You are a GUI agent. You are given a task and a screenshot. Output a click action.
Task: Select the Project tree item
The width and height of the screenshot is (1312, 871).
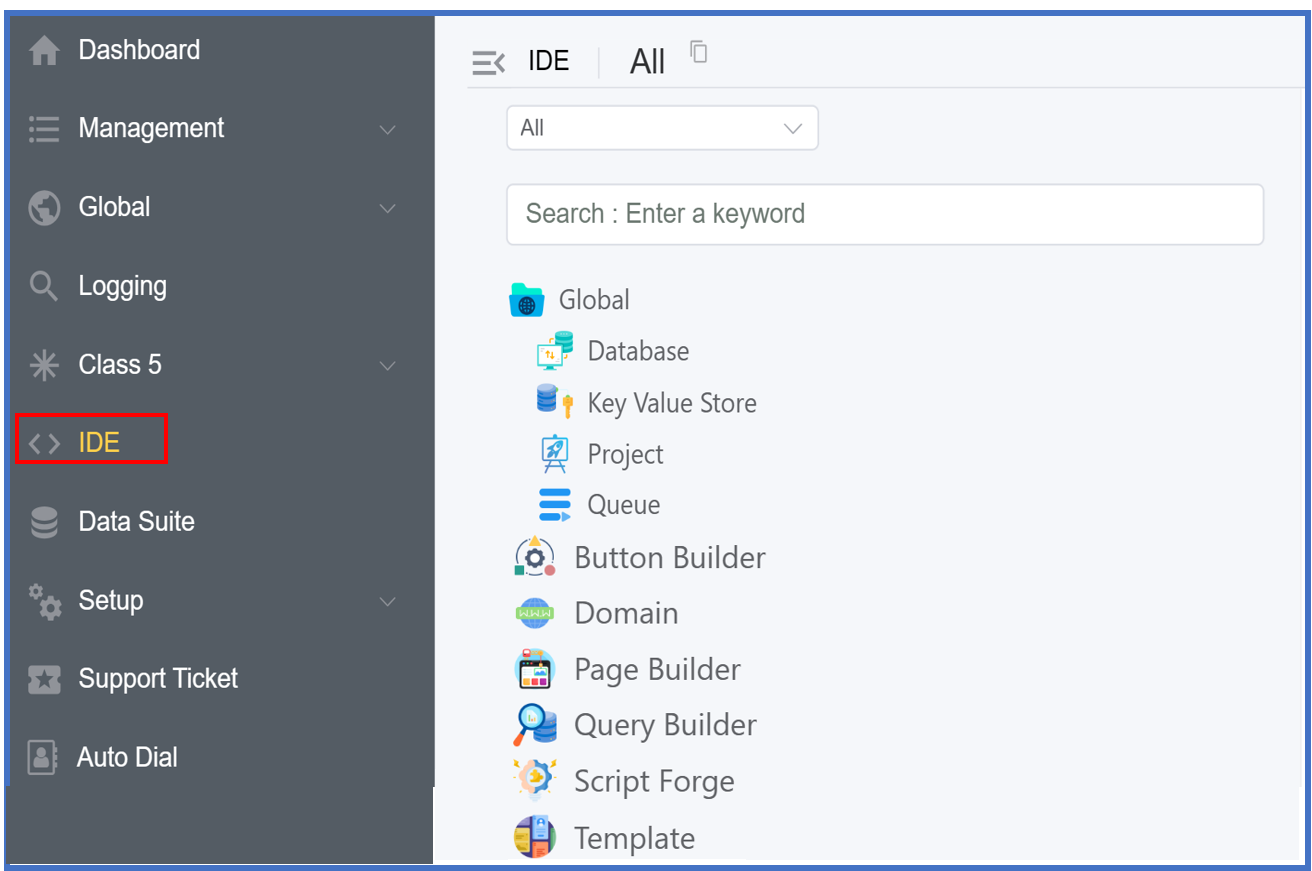click(625, 454)
